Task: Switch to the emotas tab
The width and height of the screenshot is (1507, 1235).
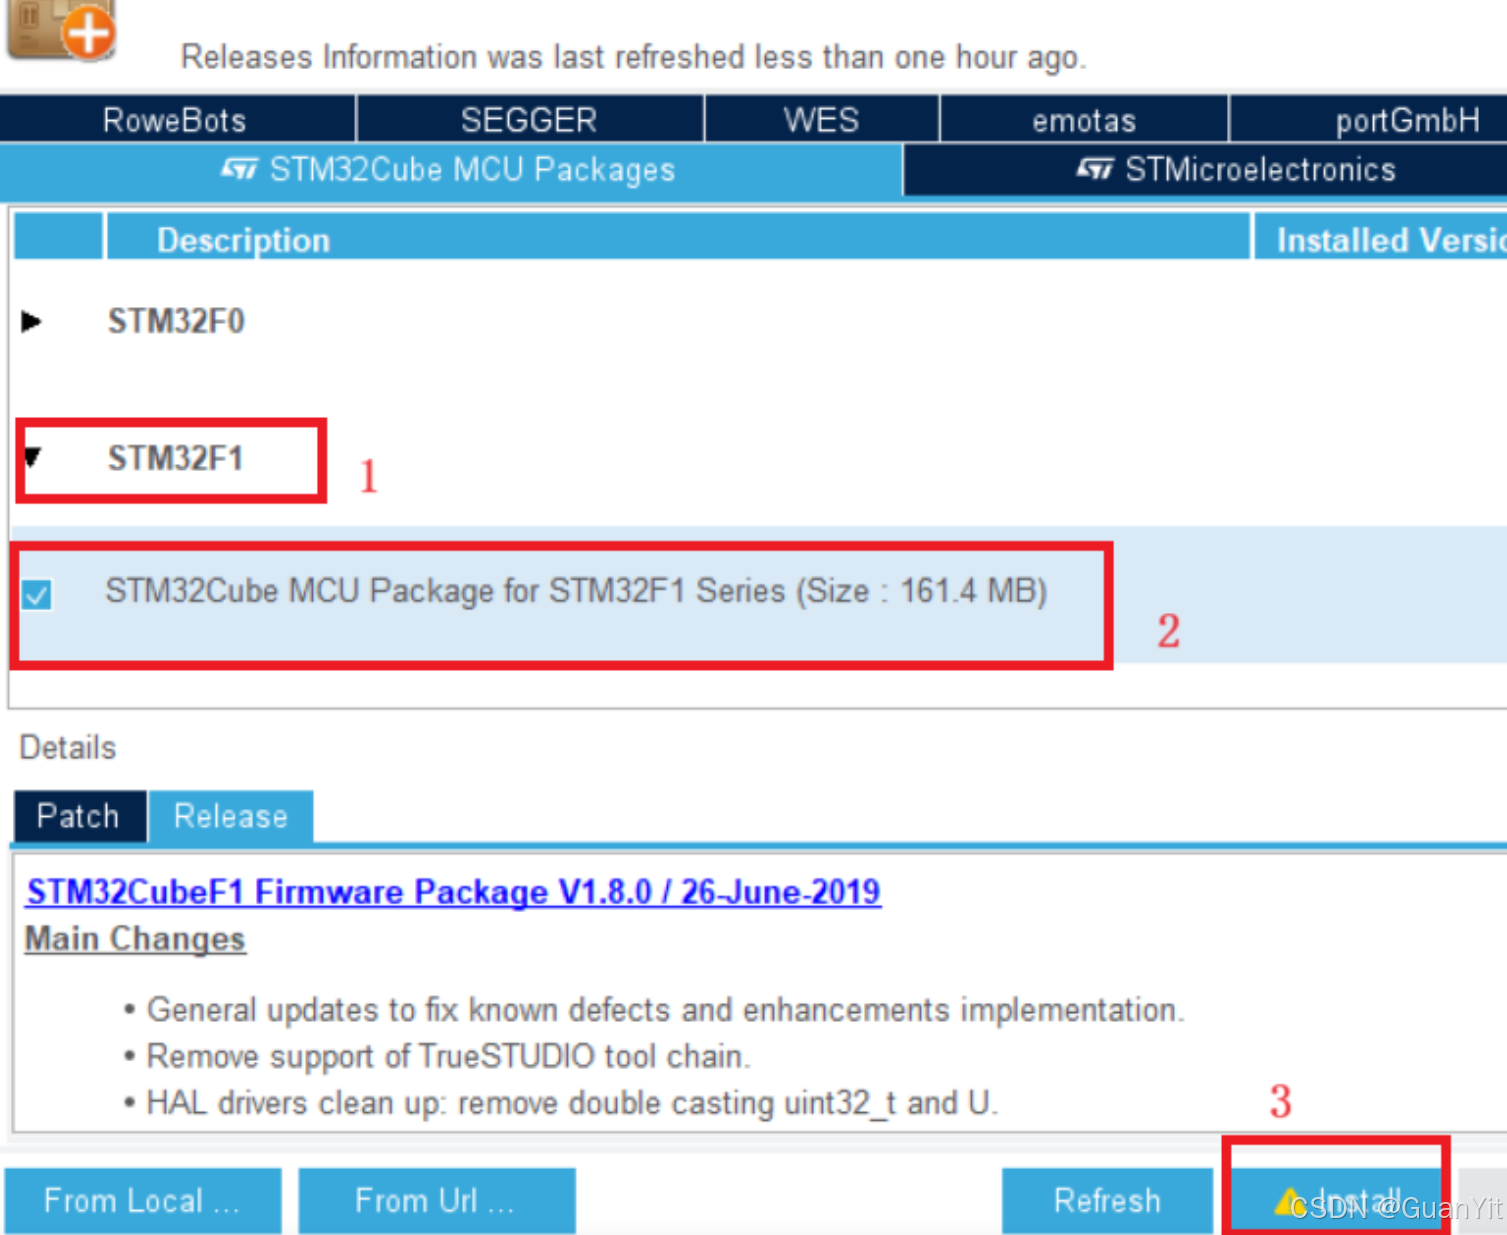Action: (1084, 120)
